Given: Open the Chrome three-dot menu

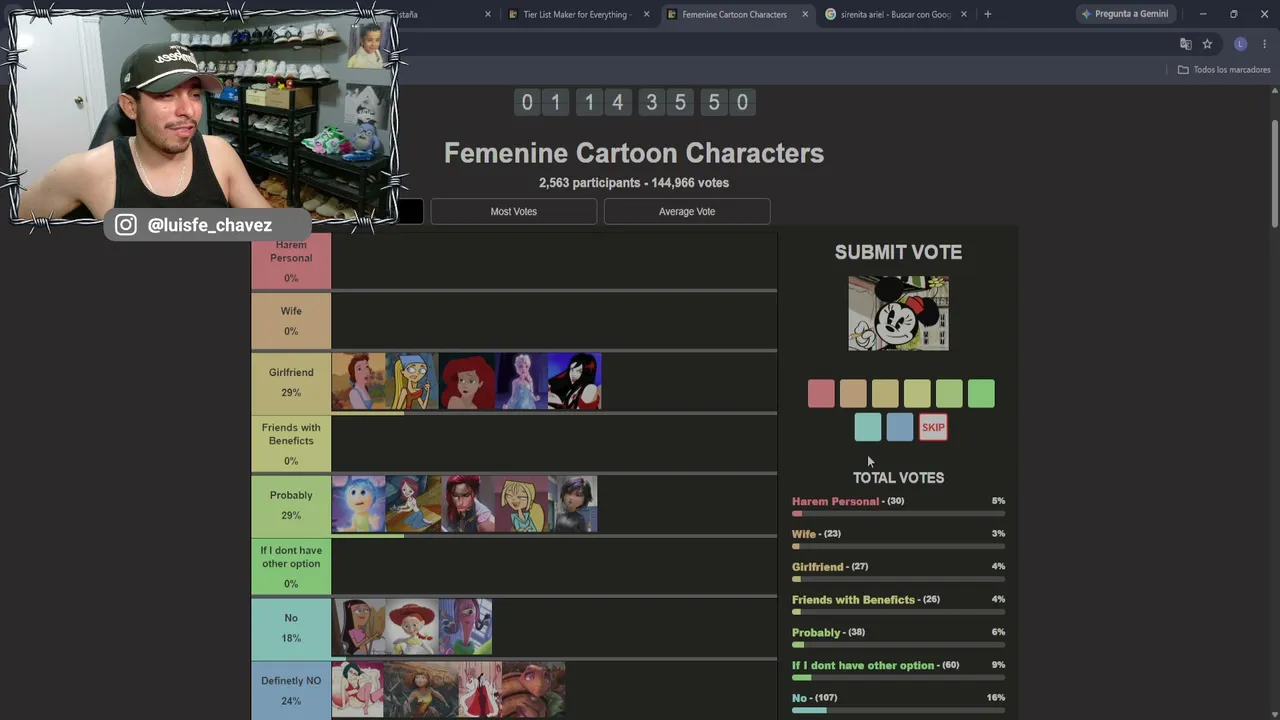Looking at the screenshot, I should pyautogui.click(x=1265, y=44).
